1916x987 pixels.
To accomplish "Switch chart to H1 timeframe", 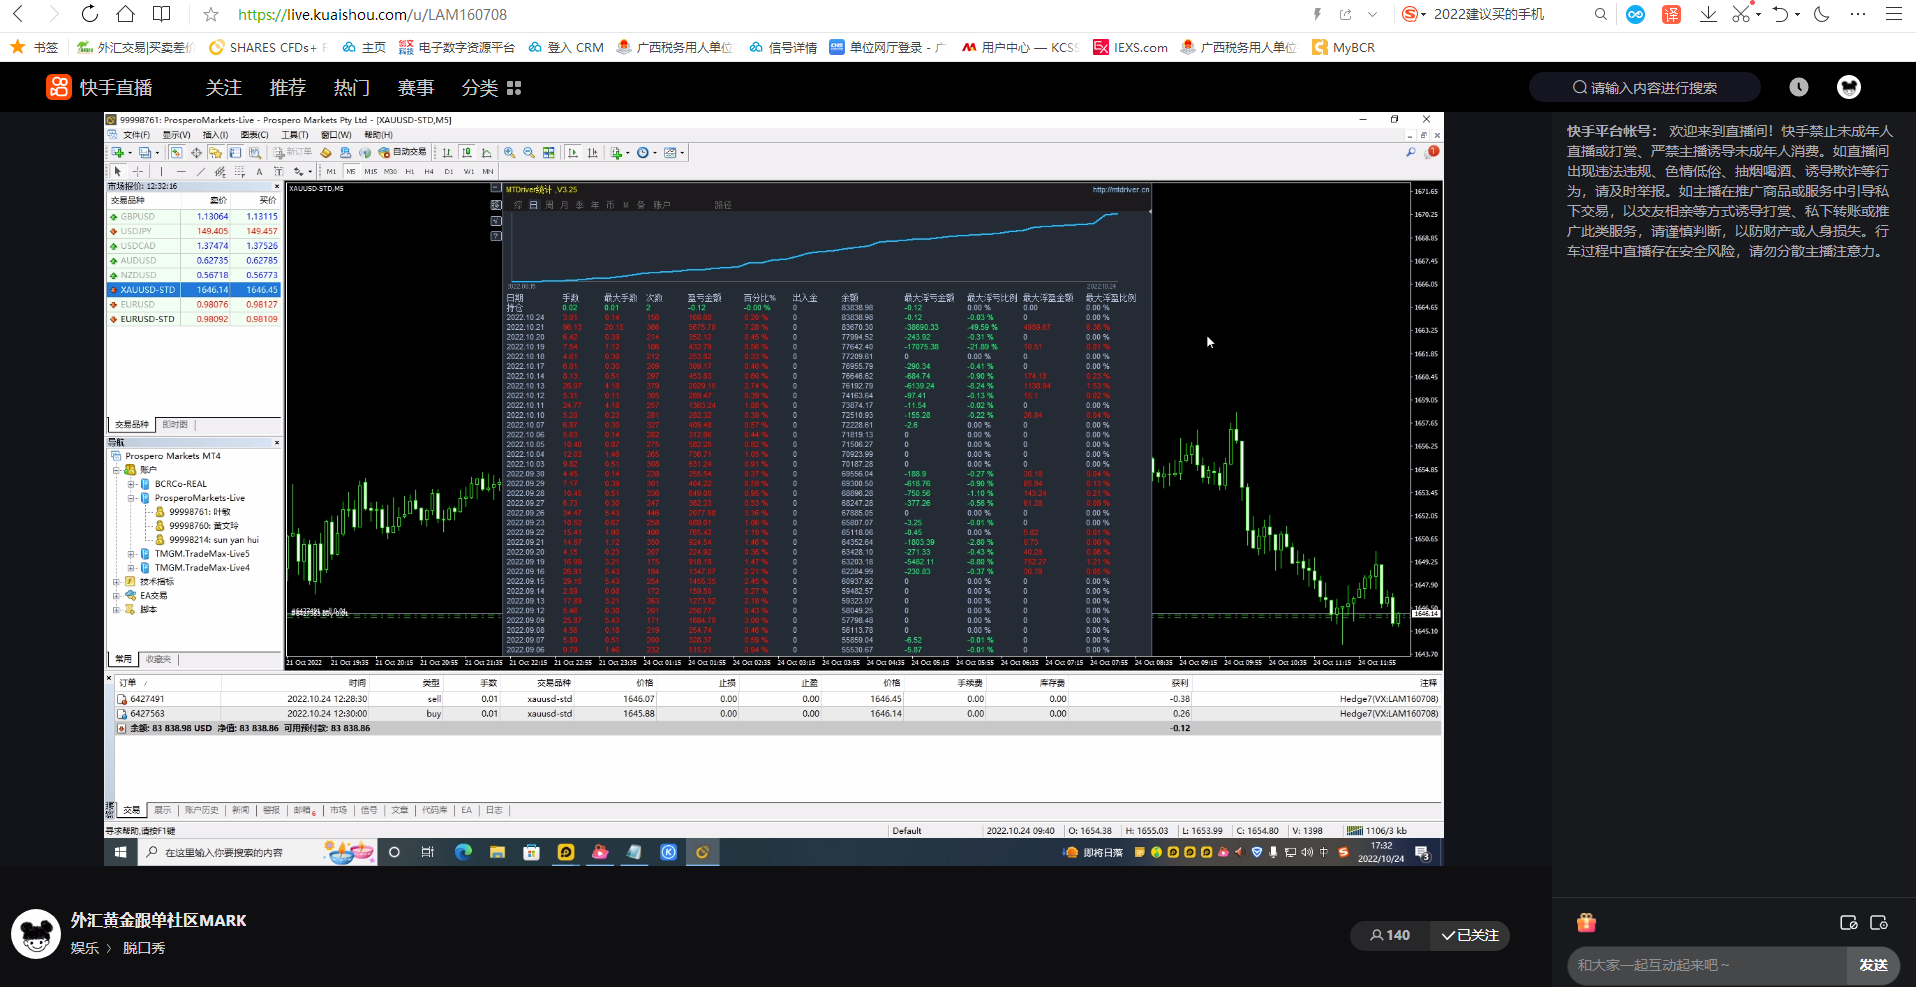I will pos(410,172).
